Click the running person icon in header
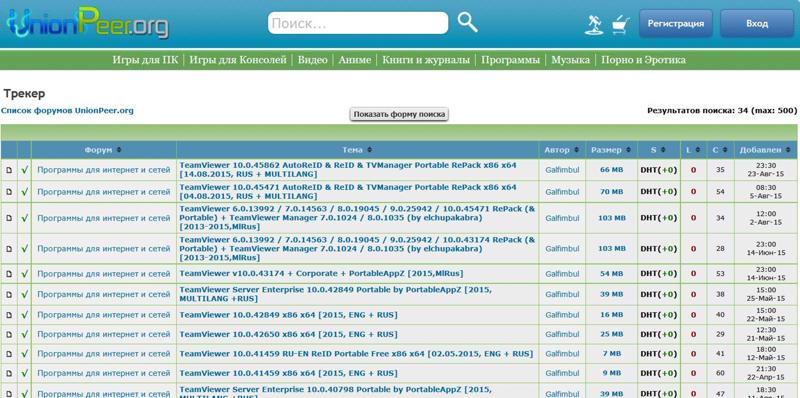The image size is (800, 398). [x=594, y=24]
